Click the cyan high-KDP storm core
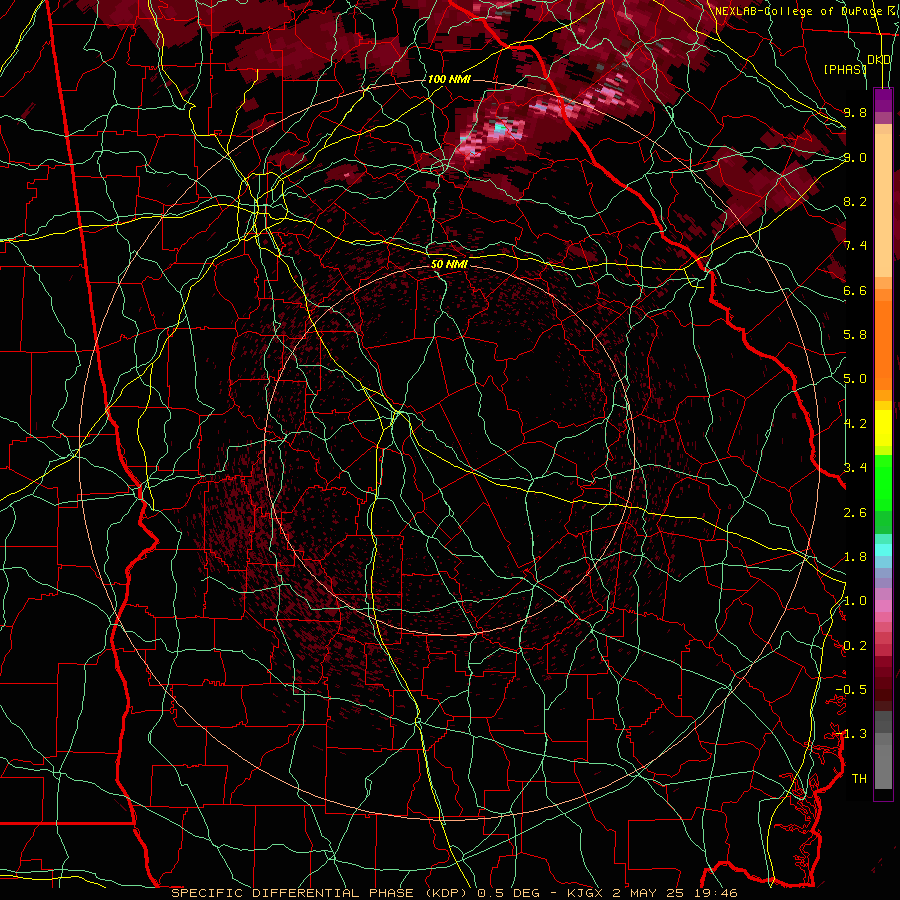The width and height of the screenshot is (900, 900). tap(501, 127)
